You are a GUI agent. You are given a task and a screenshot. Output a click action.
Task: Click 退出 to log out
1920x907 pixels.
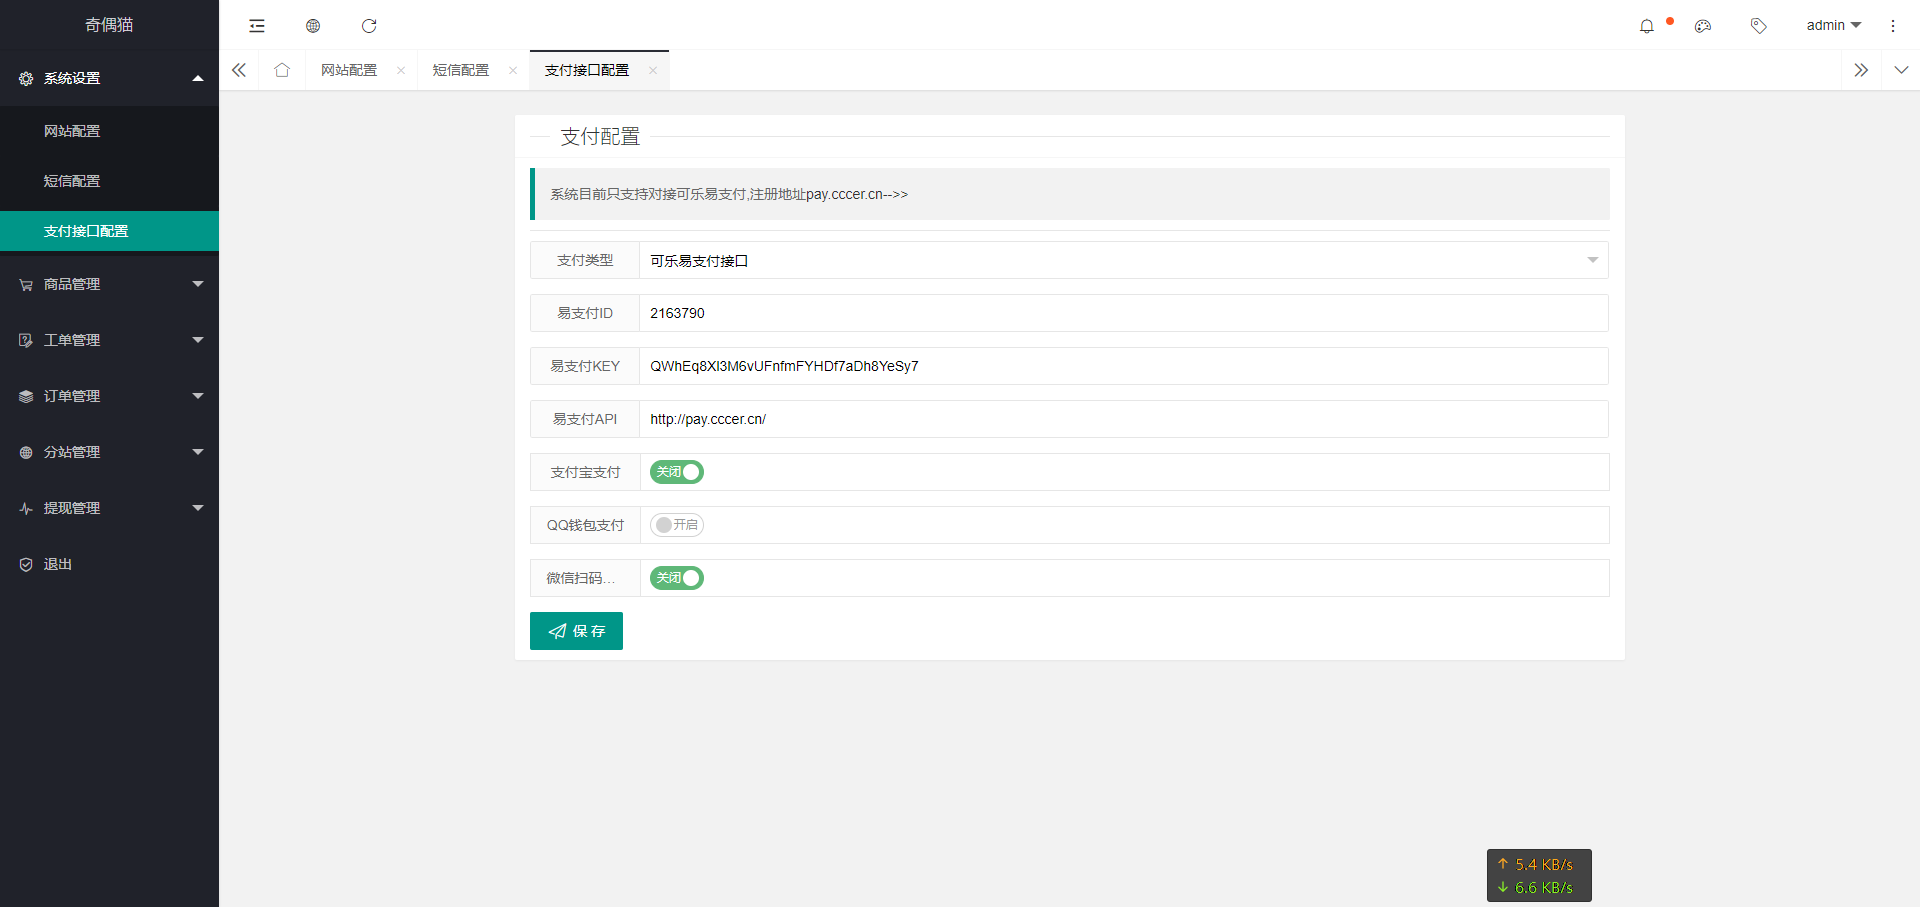click(58, 565)
